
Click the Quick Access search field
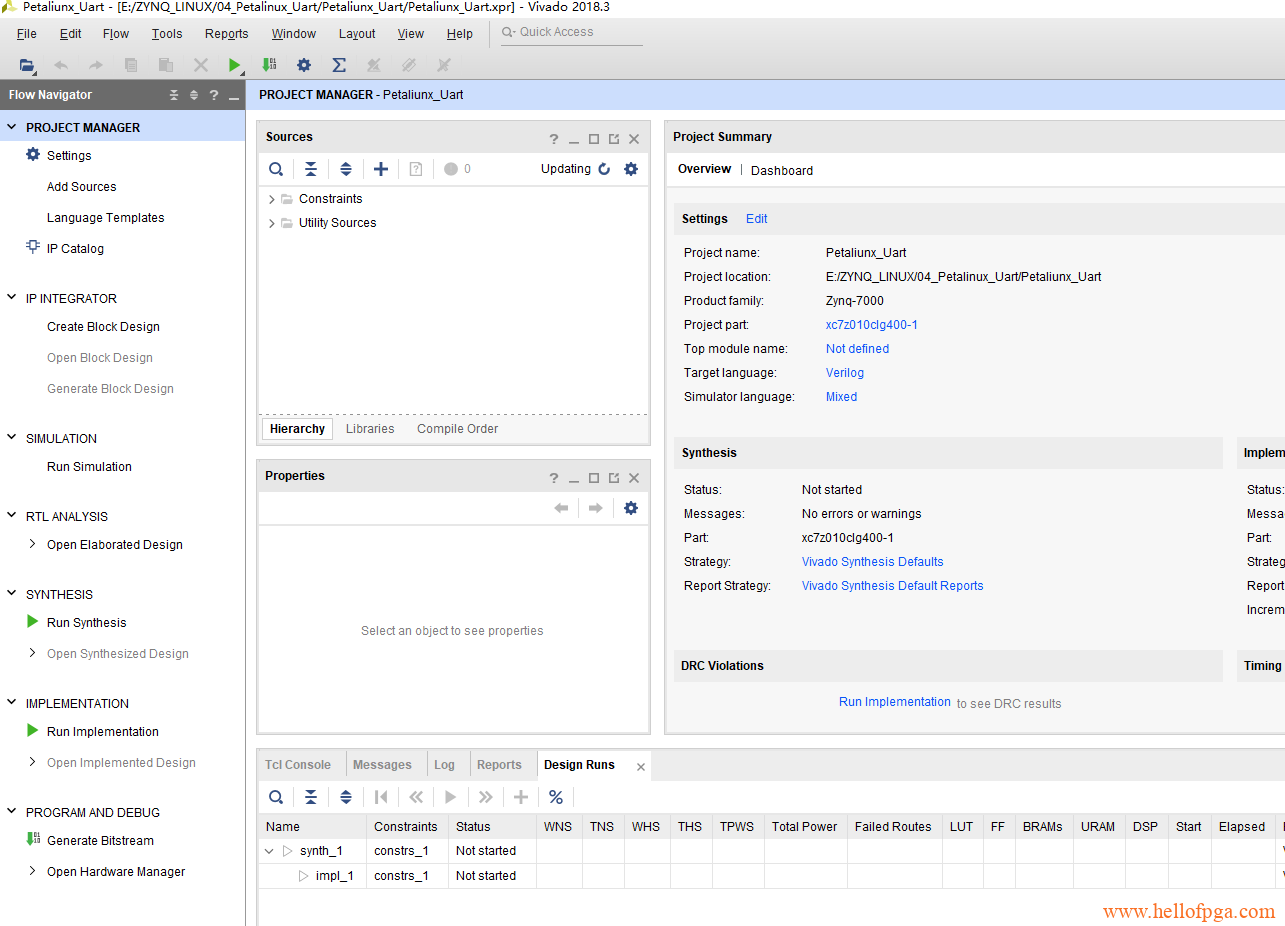tap(571, 32)
